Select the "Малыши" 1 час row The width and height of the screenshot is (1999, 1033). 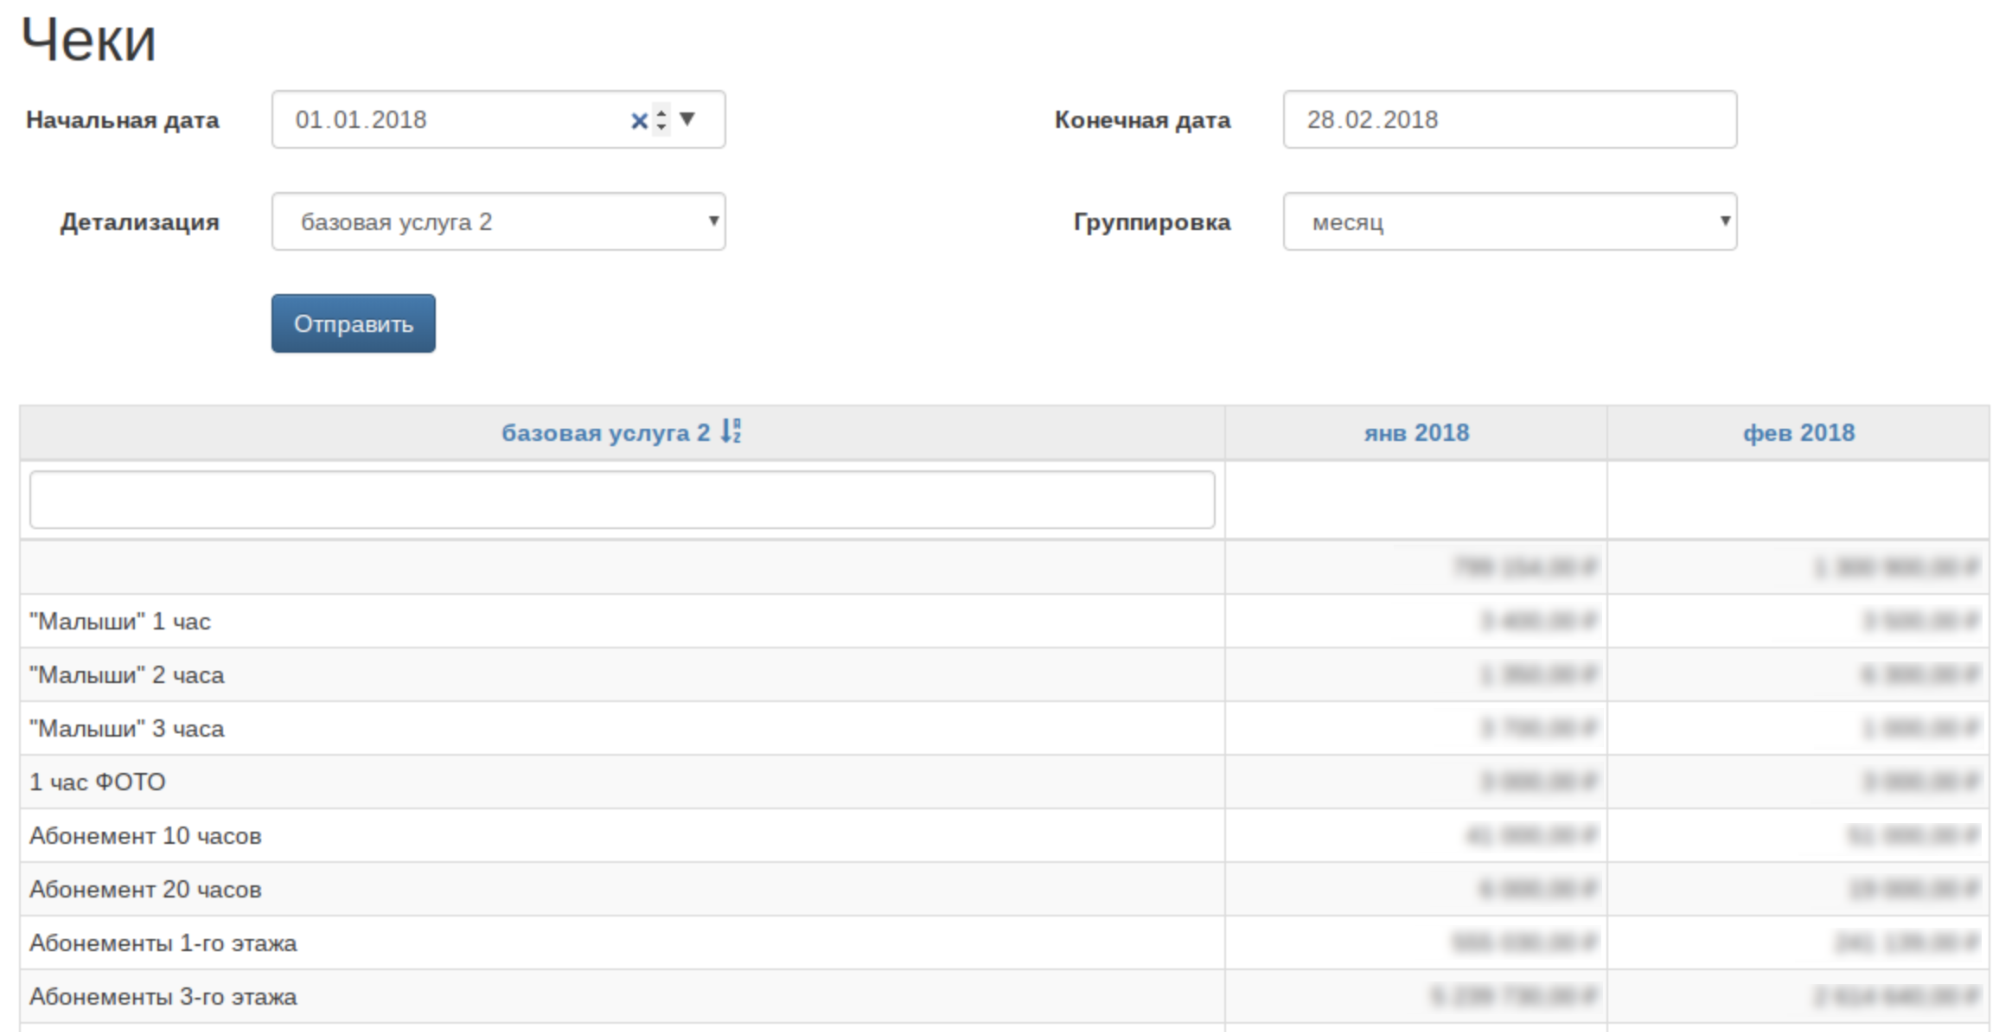(x=1004, y=621)
